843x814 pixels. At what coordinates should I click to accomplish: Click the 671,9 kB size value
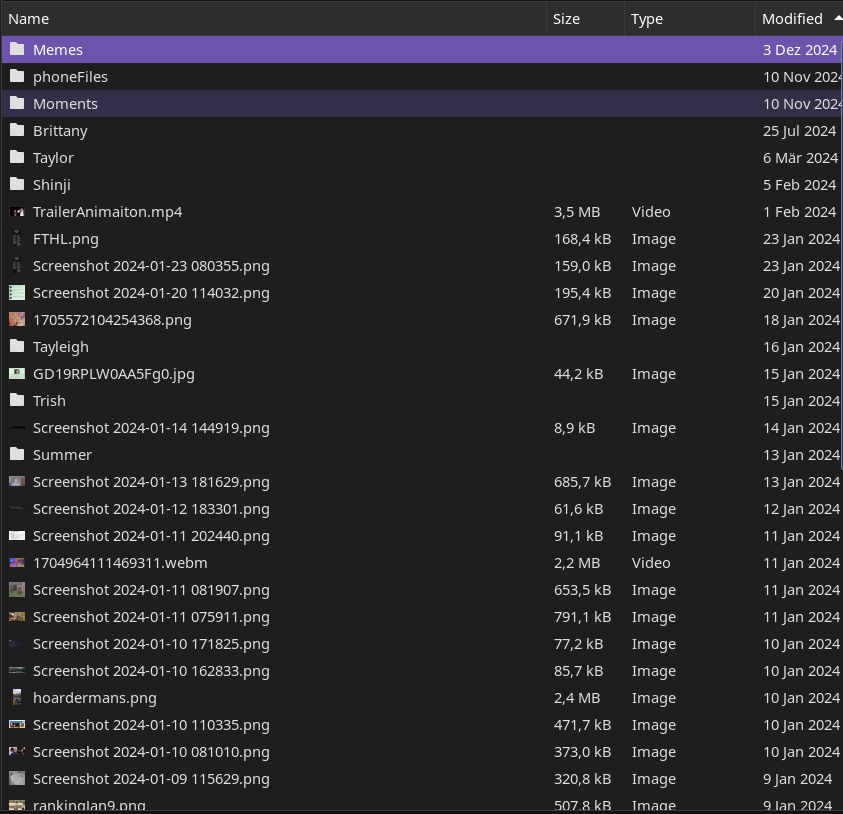[582, 320]
